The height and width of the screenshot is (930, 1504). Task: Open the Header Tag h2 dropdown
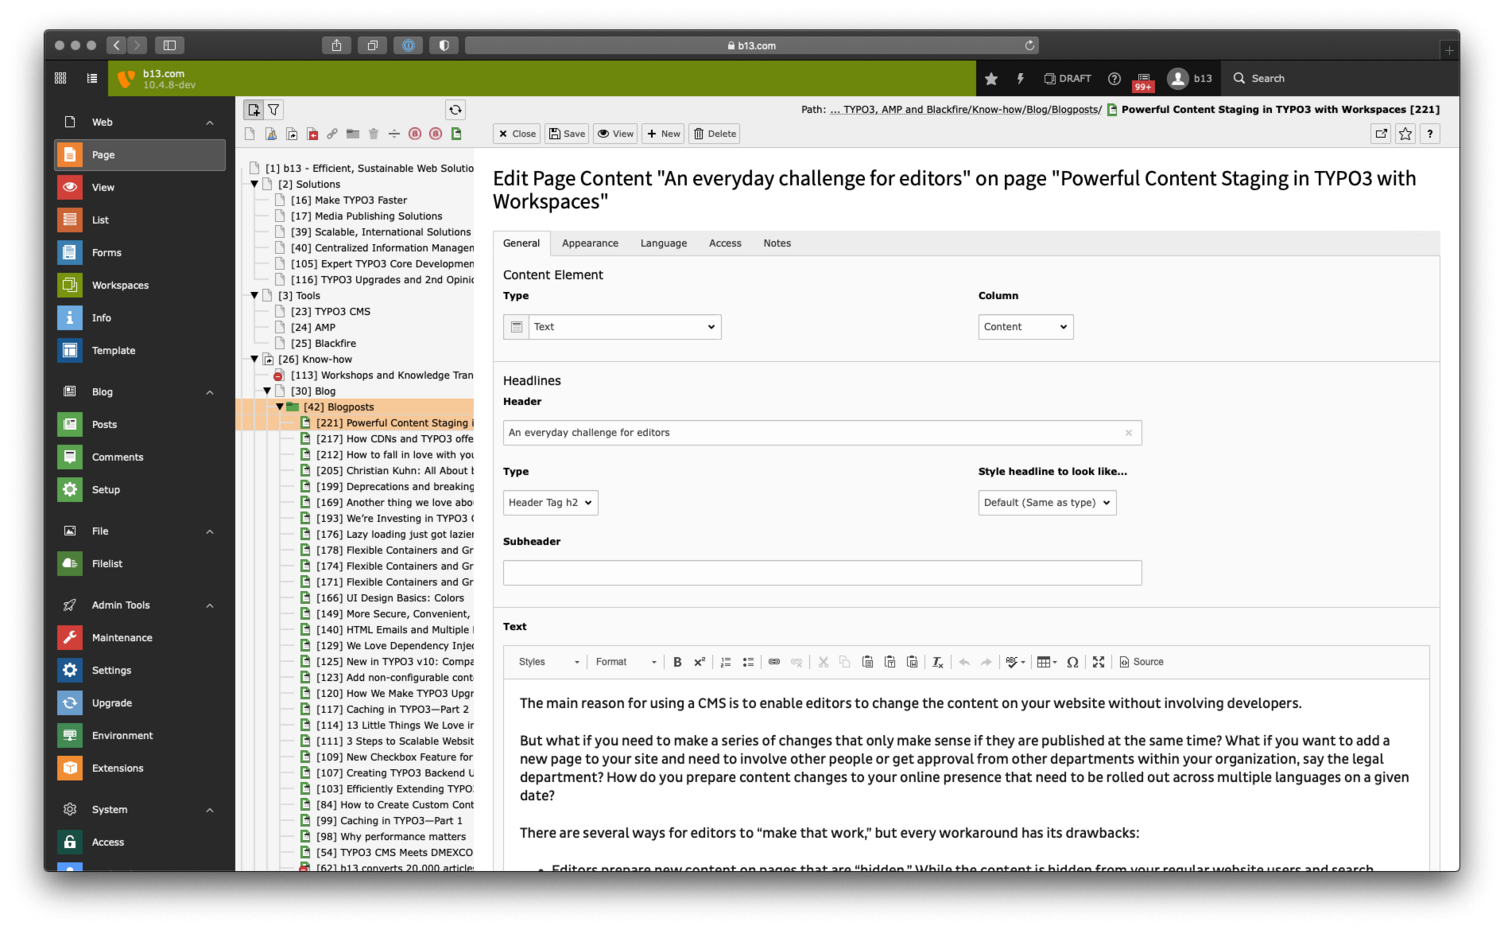click(550, 502)
